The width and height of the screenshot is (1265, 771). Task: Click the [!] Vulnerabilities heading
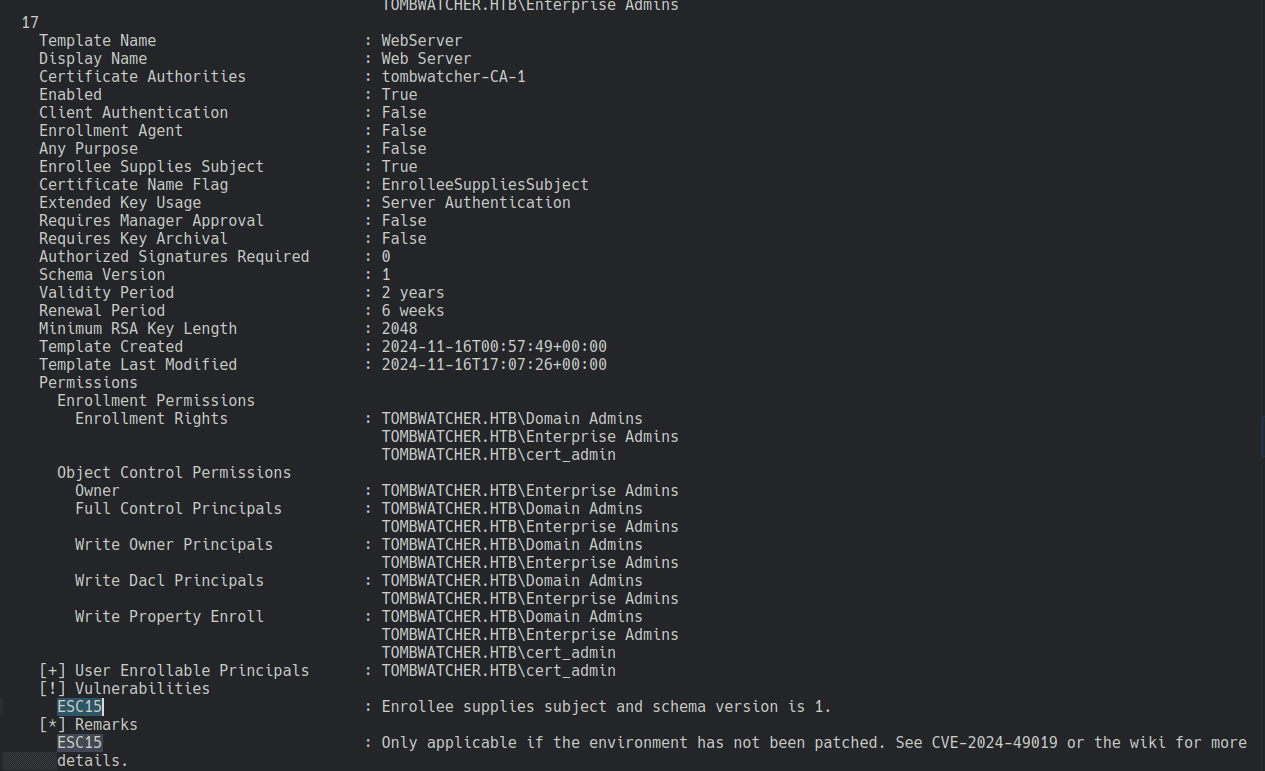pos(124,689)
